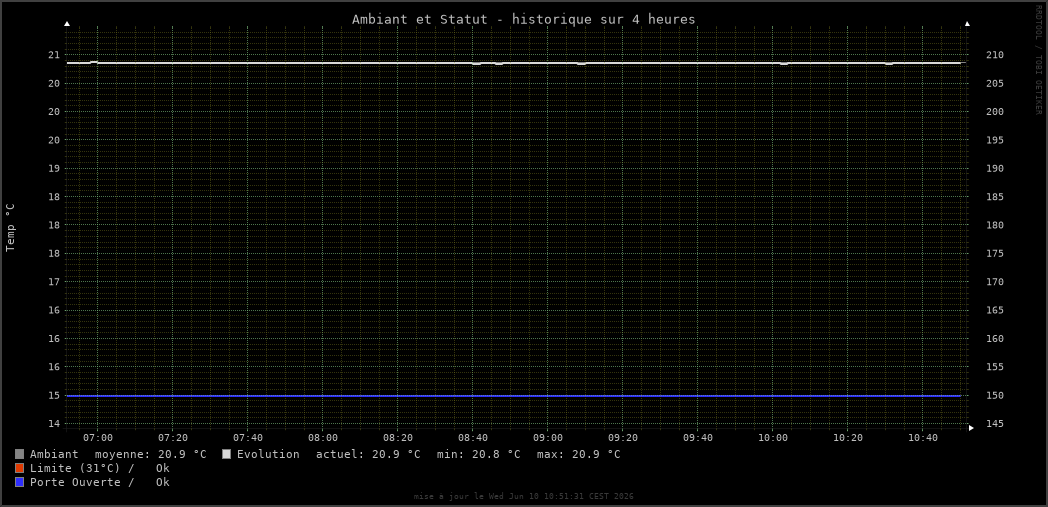The width and height of the screenshot is (1048, 507).
Task: Click the 15 label on the left axis
Action: (53, 395)
